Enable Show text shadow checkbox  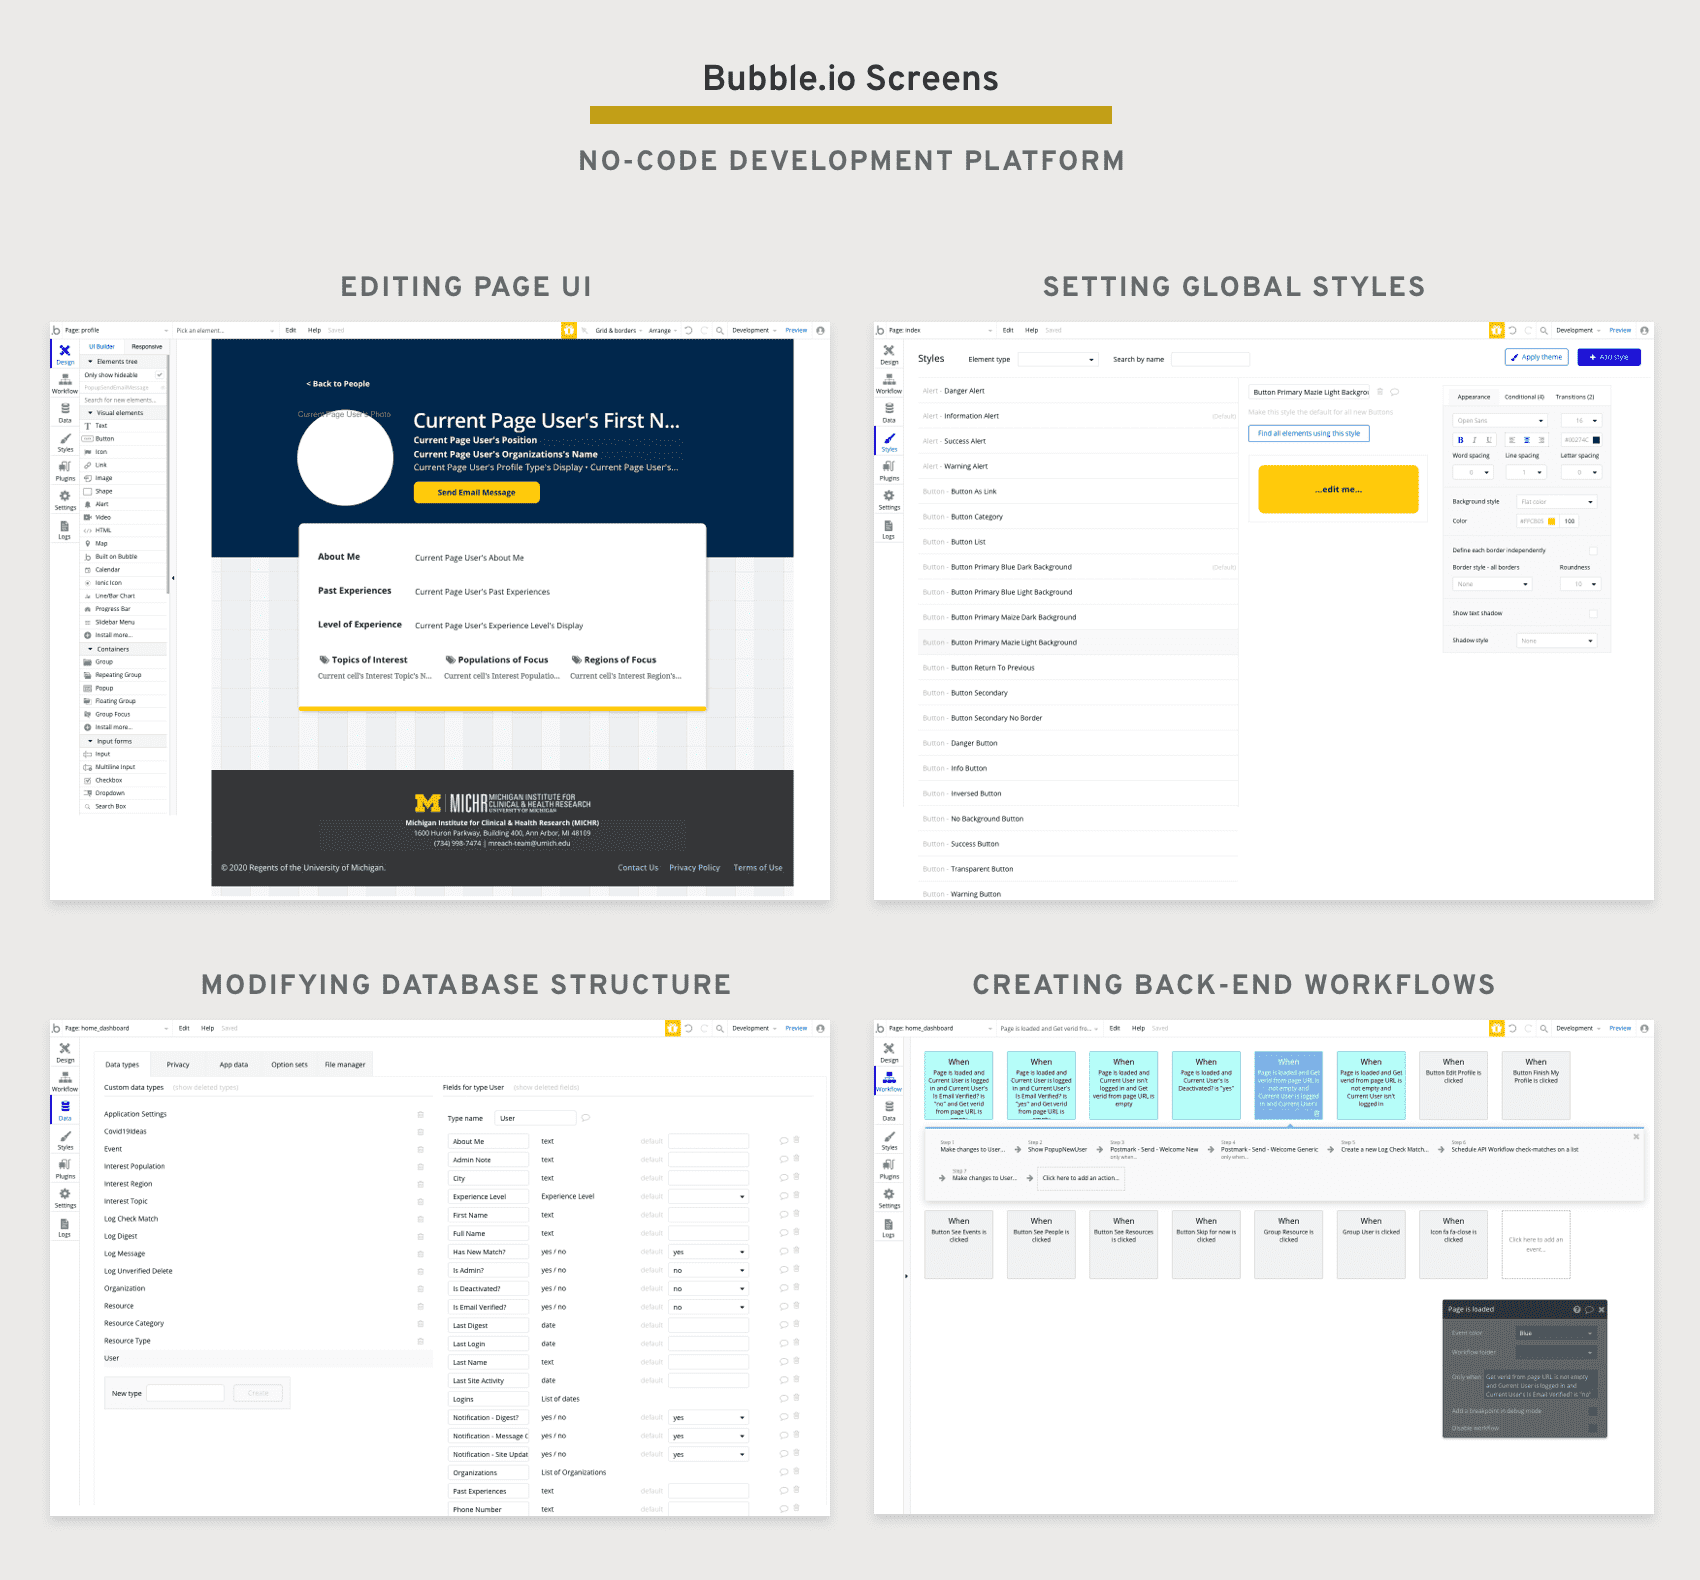coord(1593,613)
